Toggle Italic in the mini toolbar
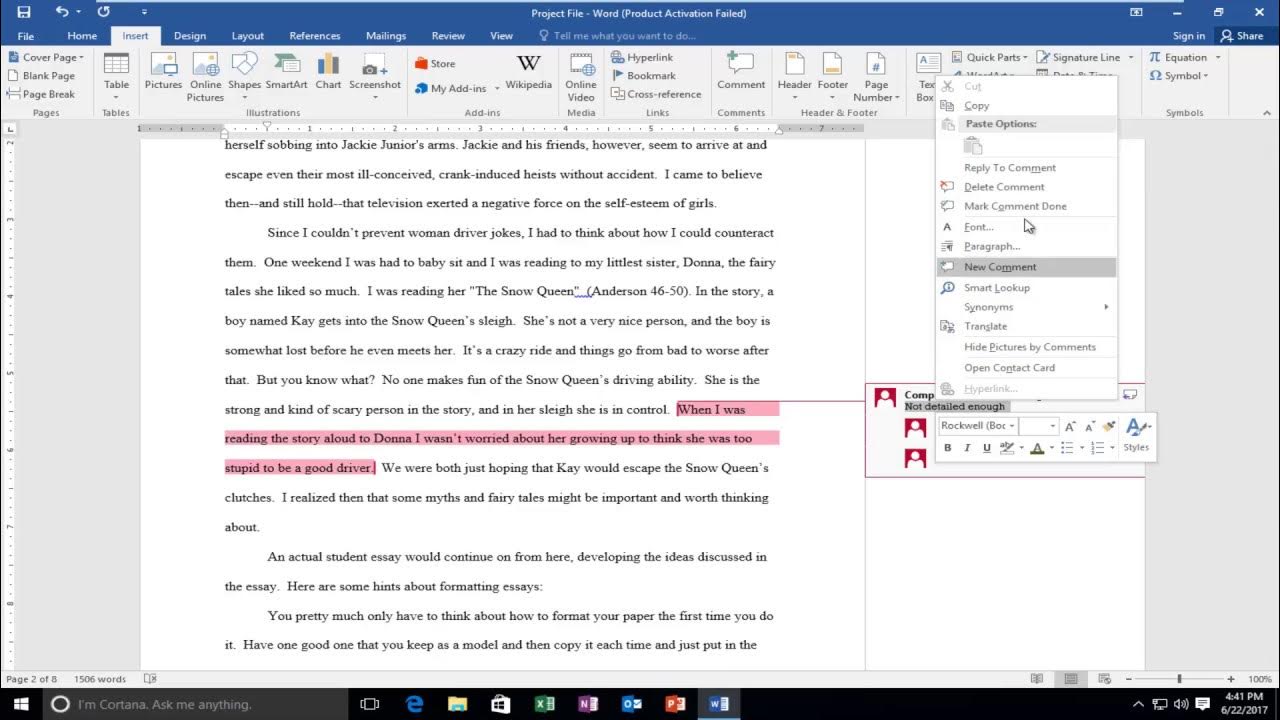 pyautogui.click(x=967, y=448)
